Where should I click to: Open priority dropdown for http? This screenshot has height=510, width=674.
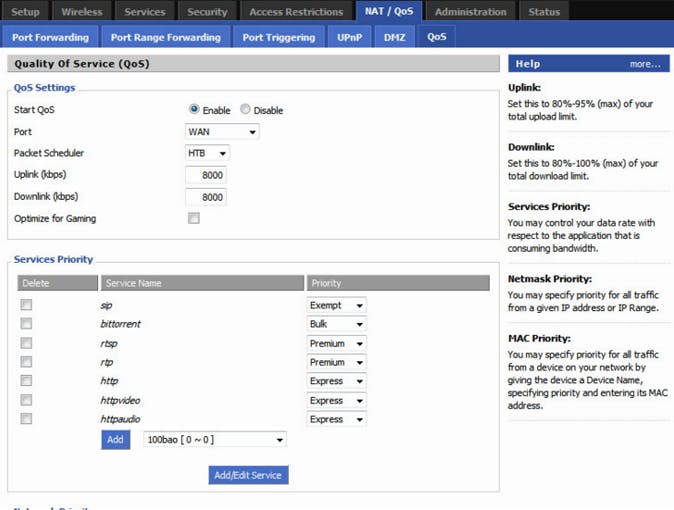coord(337,381)
